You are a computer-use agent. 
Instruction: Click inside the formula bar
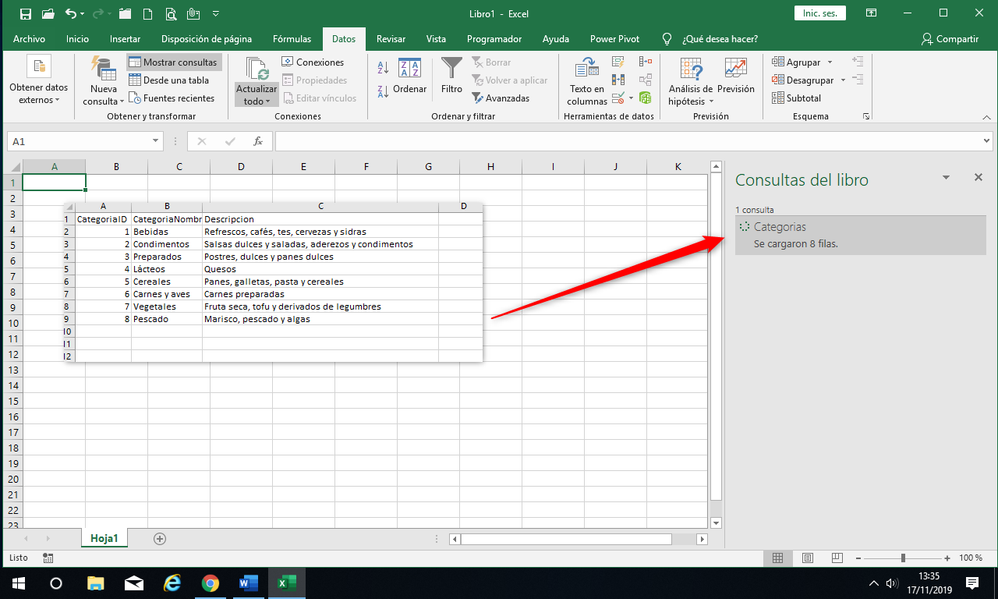point(627,141)
